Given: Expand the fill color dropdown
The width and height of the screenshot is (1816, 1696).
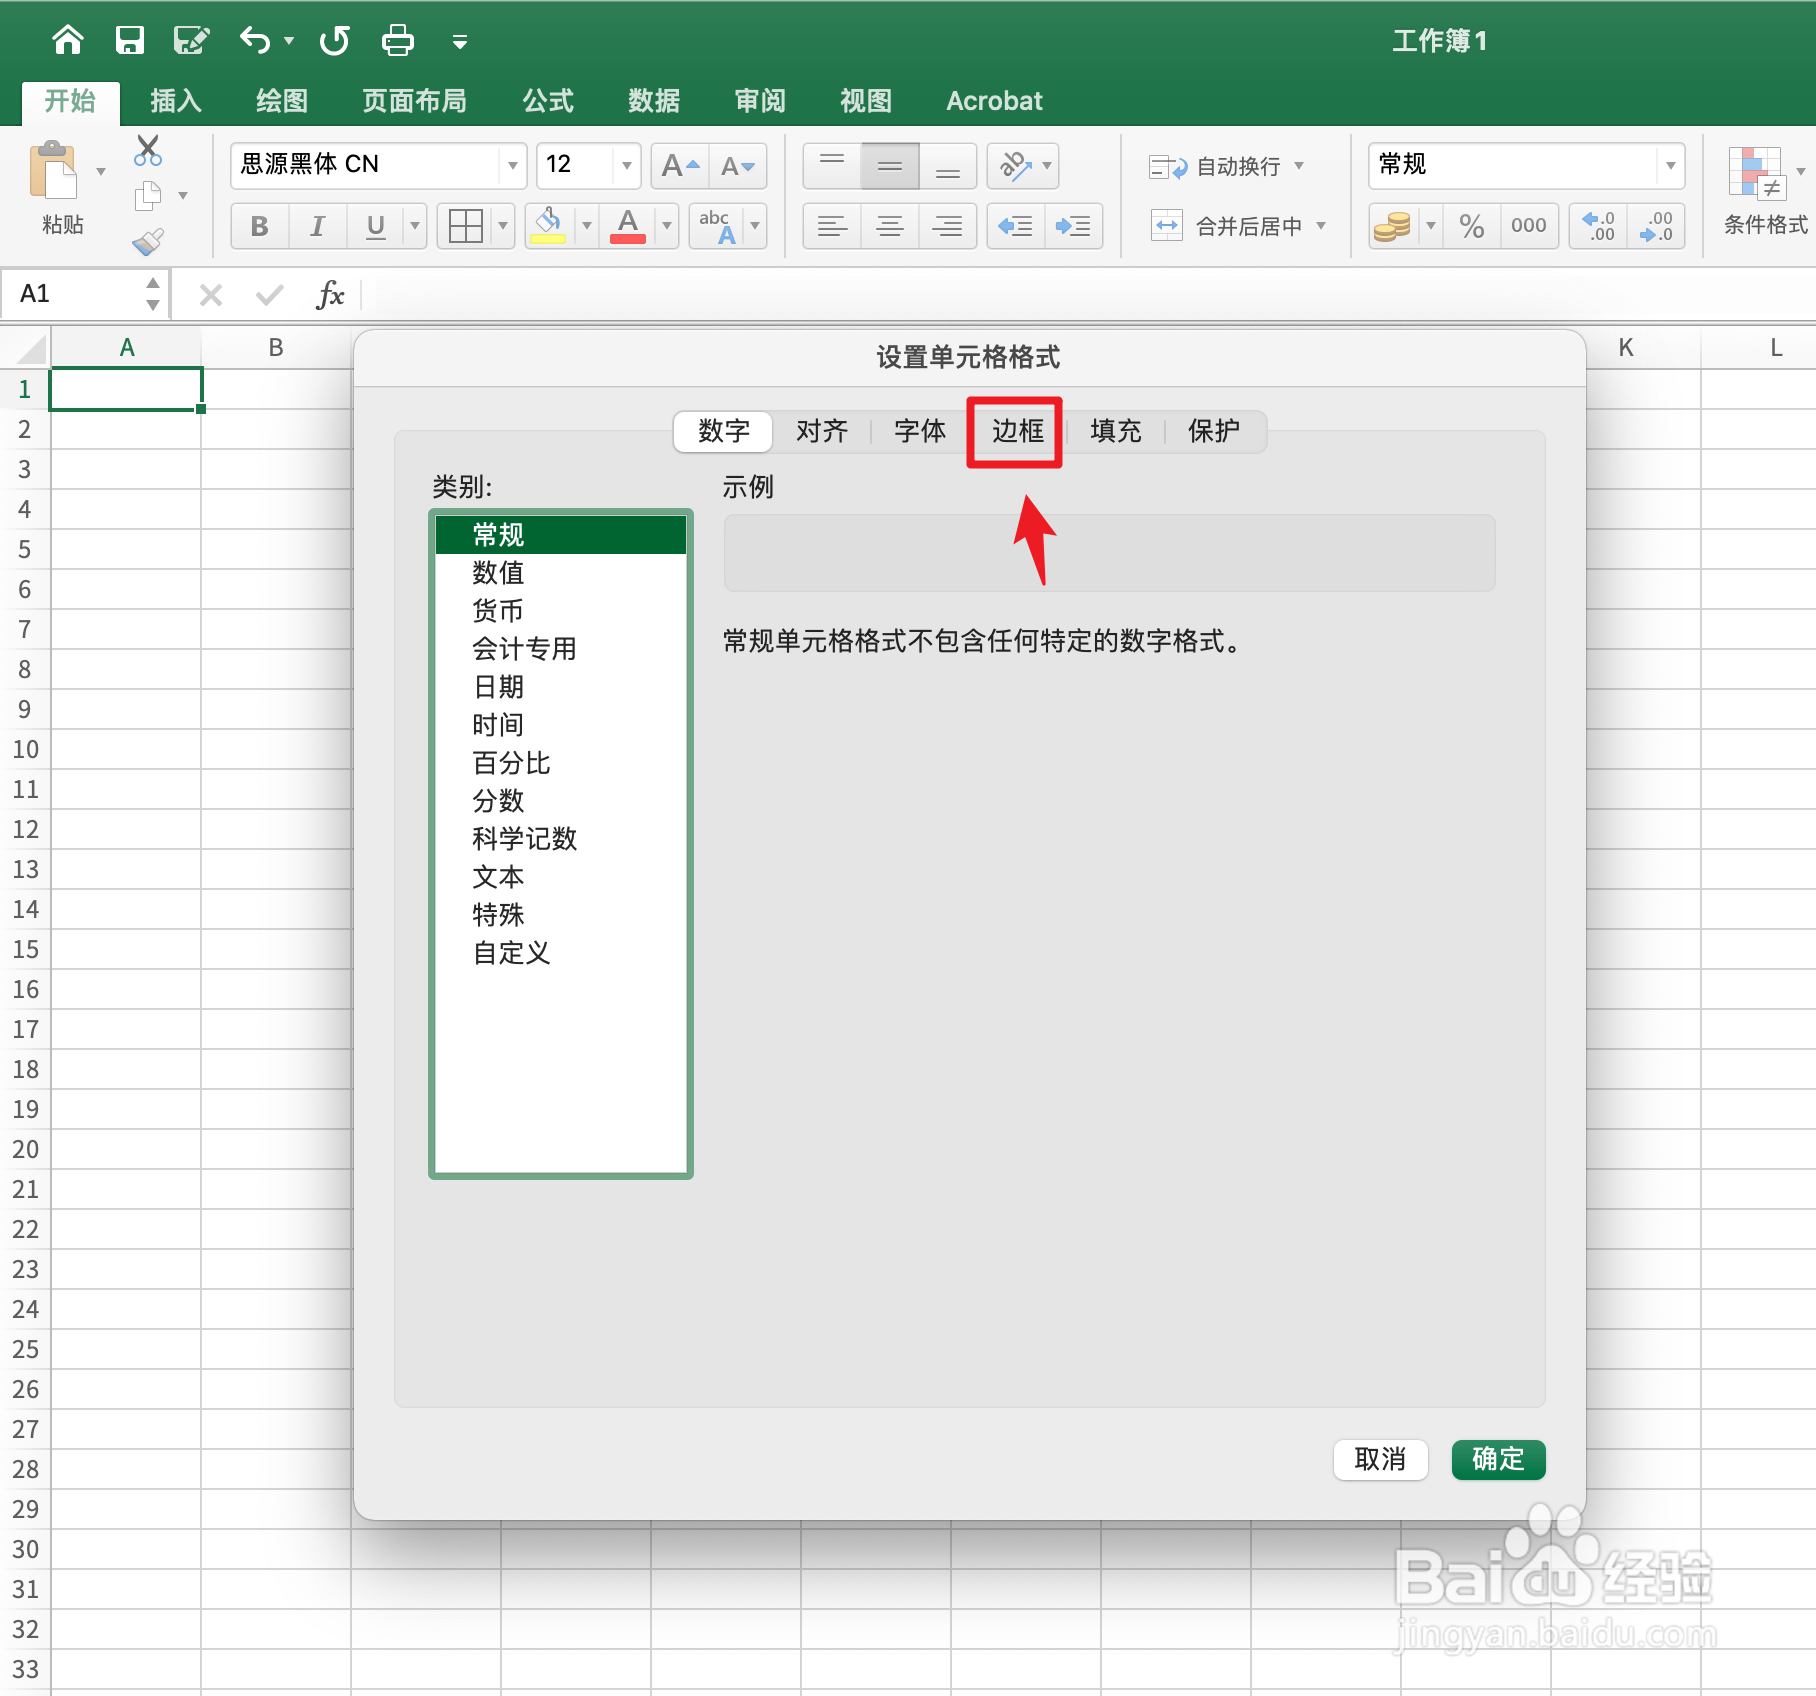Looking at the screenshot, I should pos(585,225).
